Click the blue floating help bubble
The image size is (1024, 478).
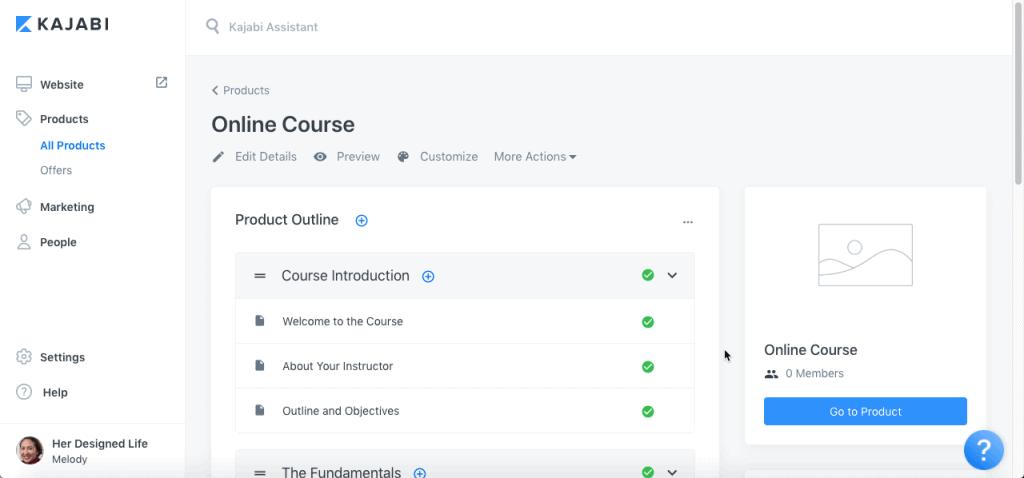(984, 450)
